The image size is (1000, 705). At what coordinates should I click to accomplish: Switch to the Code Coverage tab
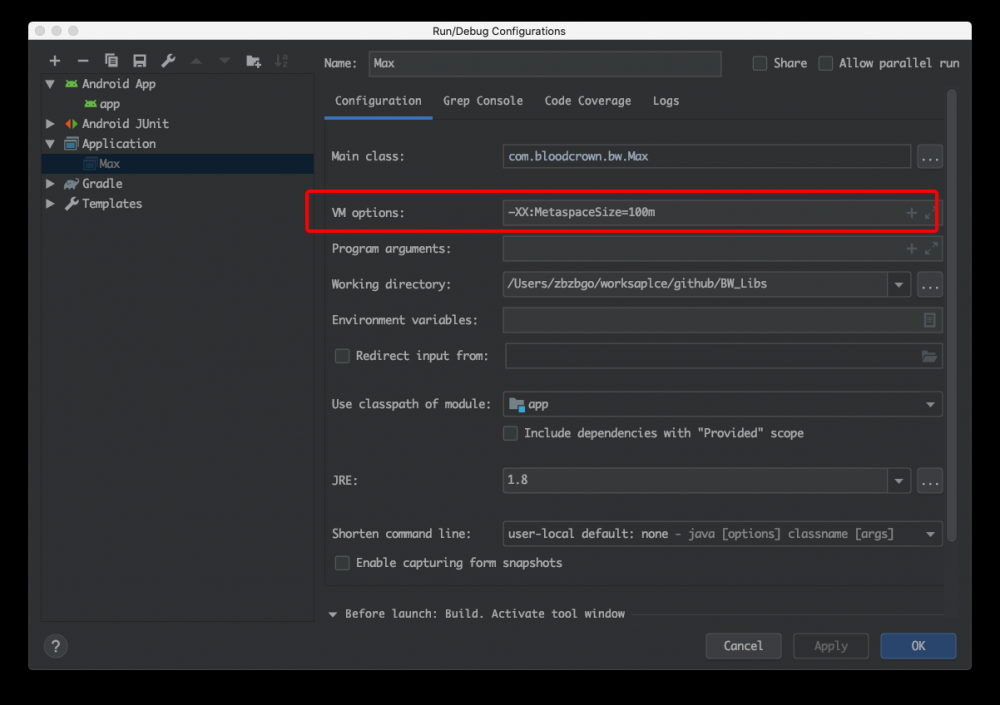point(587,101)
